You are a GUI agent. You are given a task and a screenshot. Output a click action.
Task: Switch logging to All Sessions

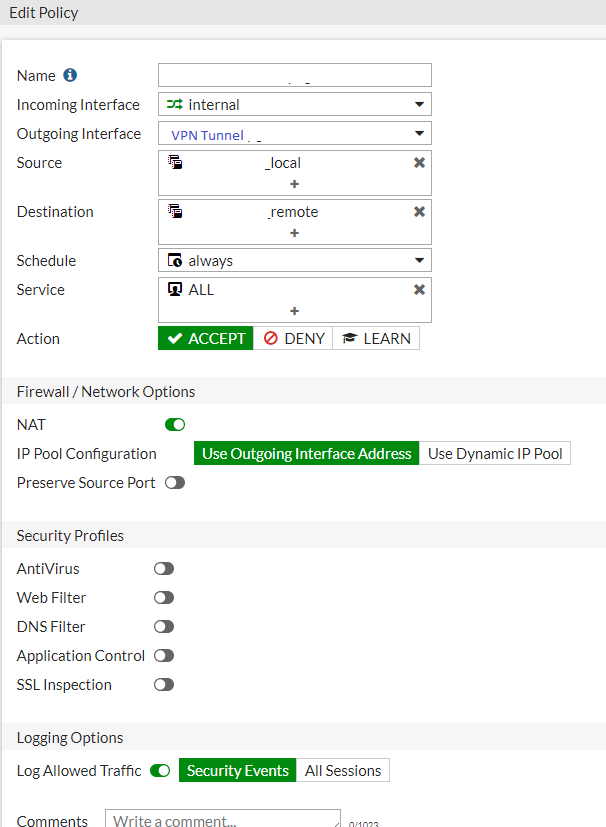click(343, 771)
